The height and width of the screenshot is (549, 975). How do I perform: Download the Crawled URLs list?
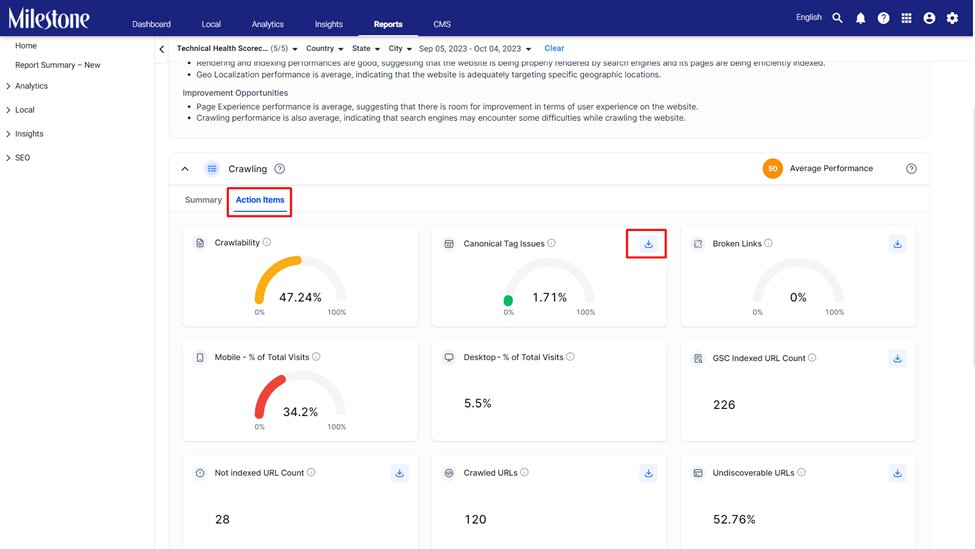click(x=648, y=473)
